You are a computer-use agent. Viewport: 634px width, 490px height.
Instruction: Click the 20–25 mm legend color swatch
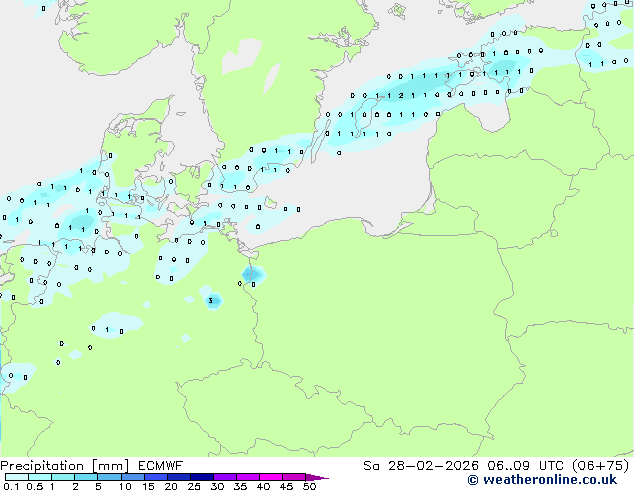[x=179, y=477]
